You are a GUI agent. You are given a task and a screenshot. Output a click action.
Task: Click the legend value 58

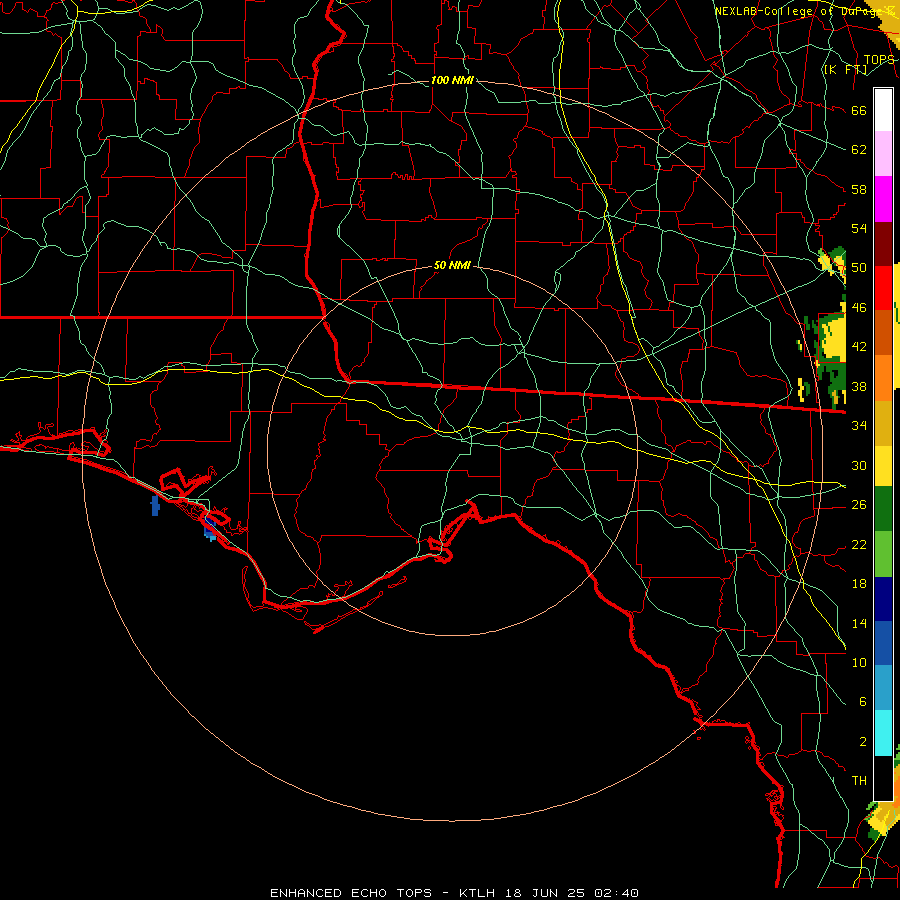pos(859,189)
